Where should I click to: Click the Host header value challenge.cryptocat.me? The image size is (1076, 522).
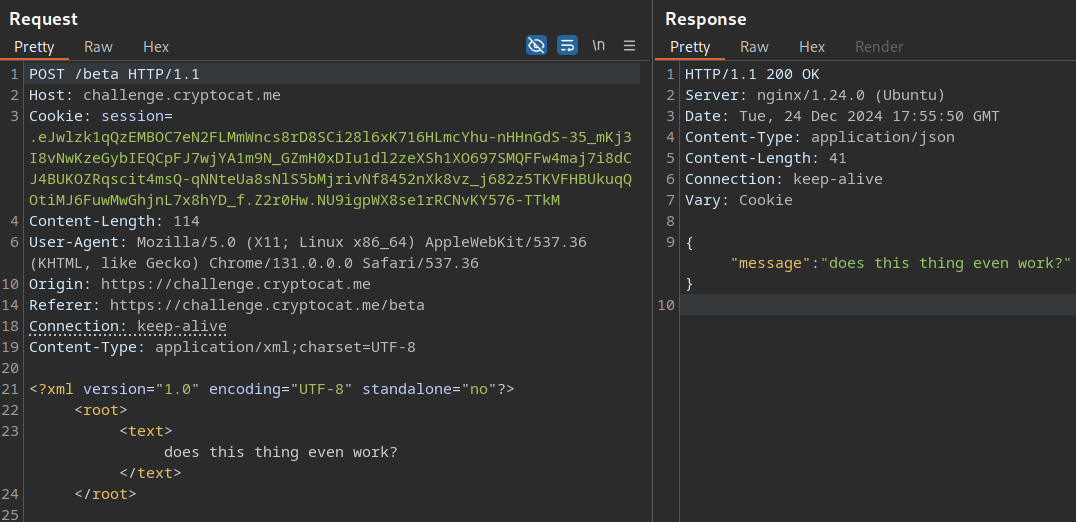(x=182, y=95)
